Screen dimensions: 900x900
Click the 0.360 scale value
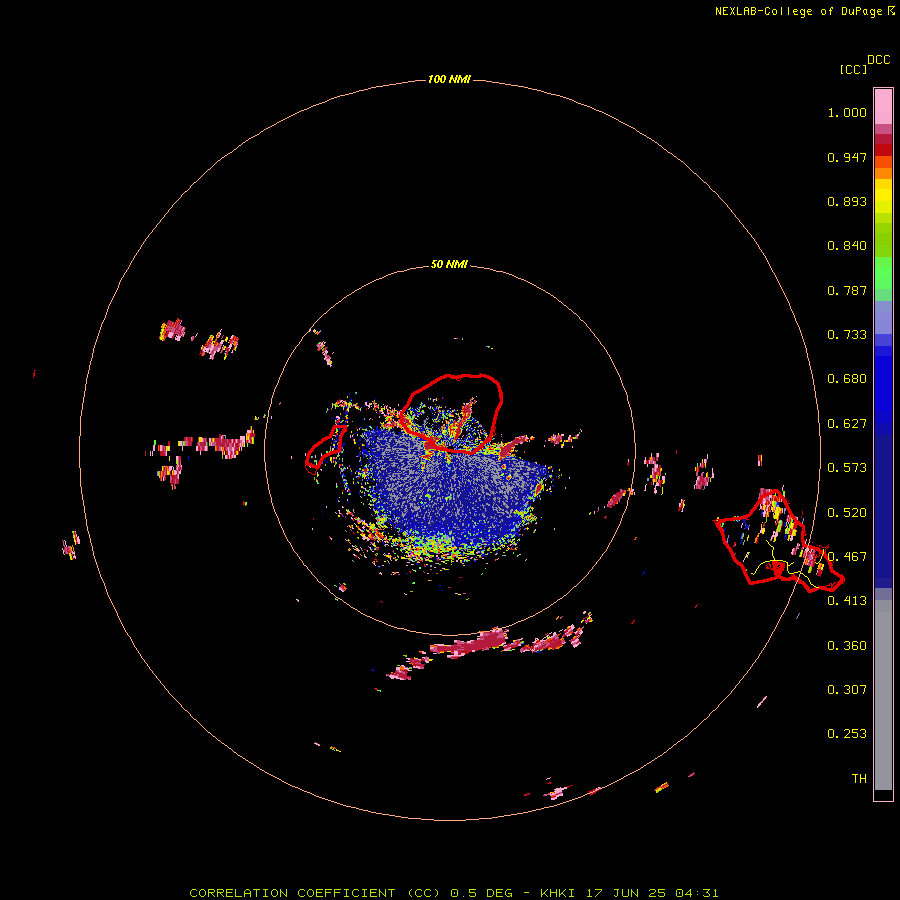click(847, 646)
